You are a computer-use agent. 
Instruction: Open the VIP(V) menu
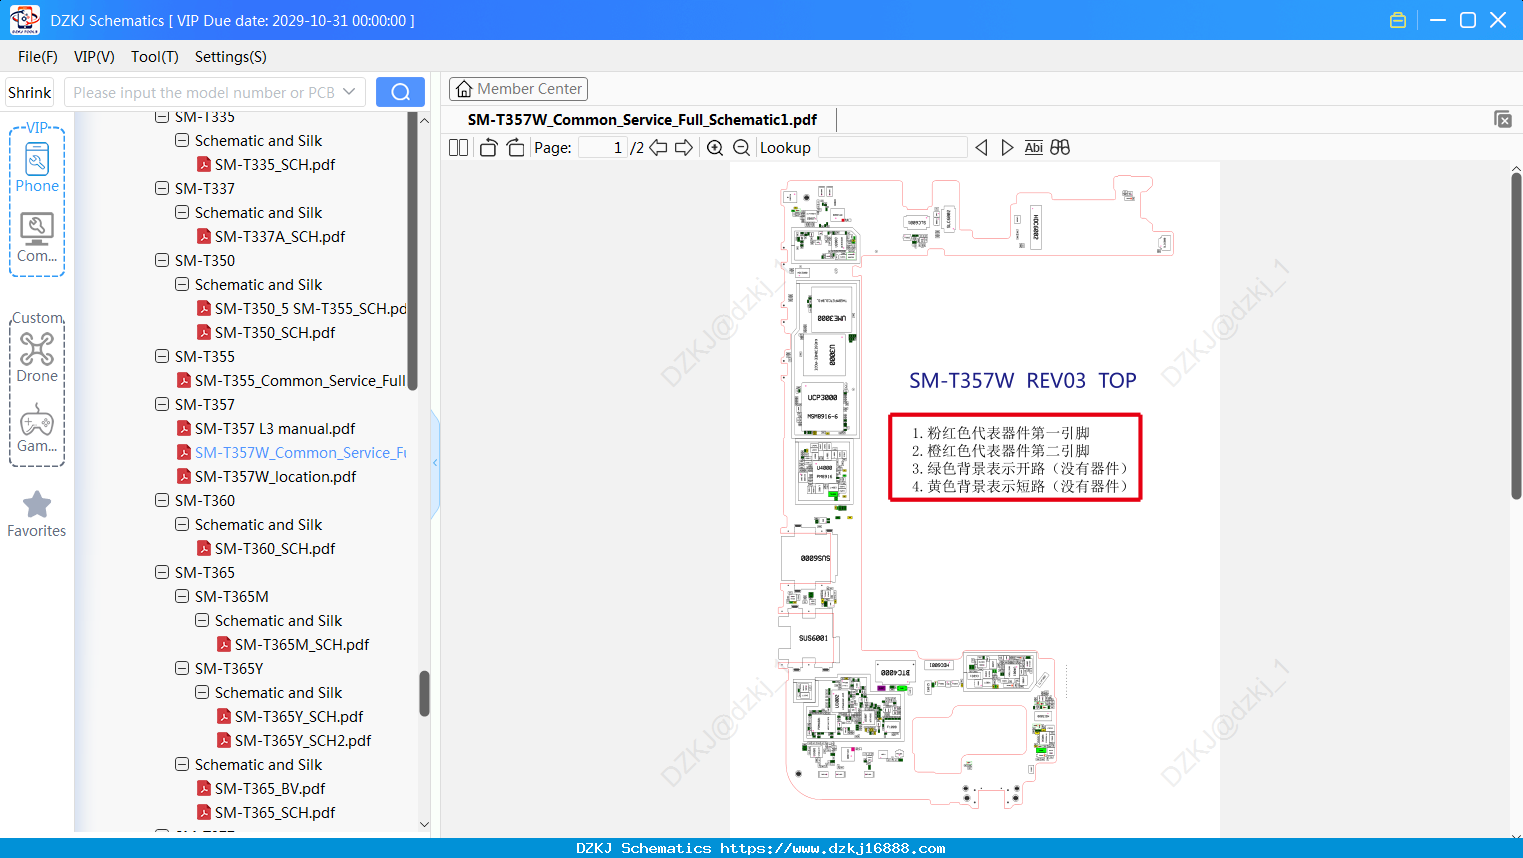[x=94, y=57]
